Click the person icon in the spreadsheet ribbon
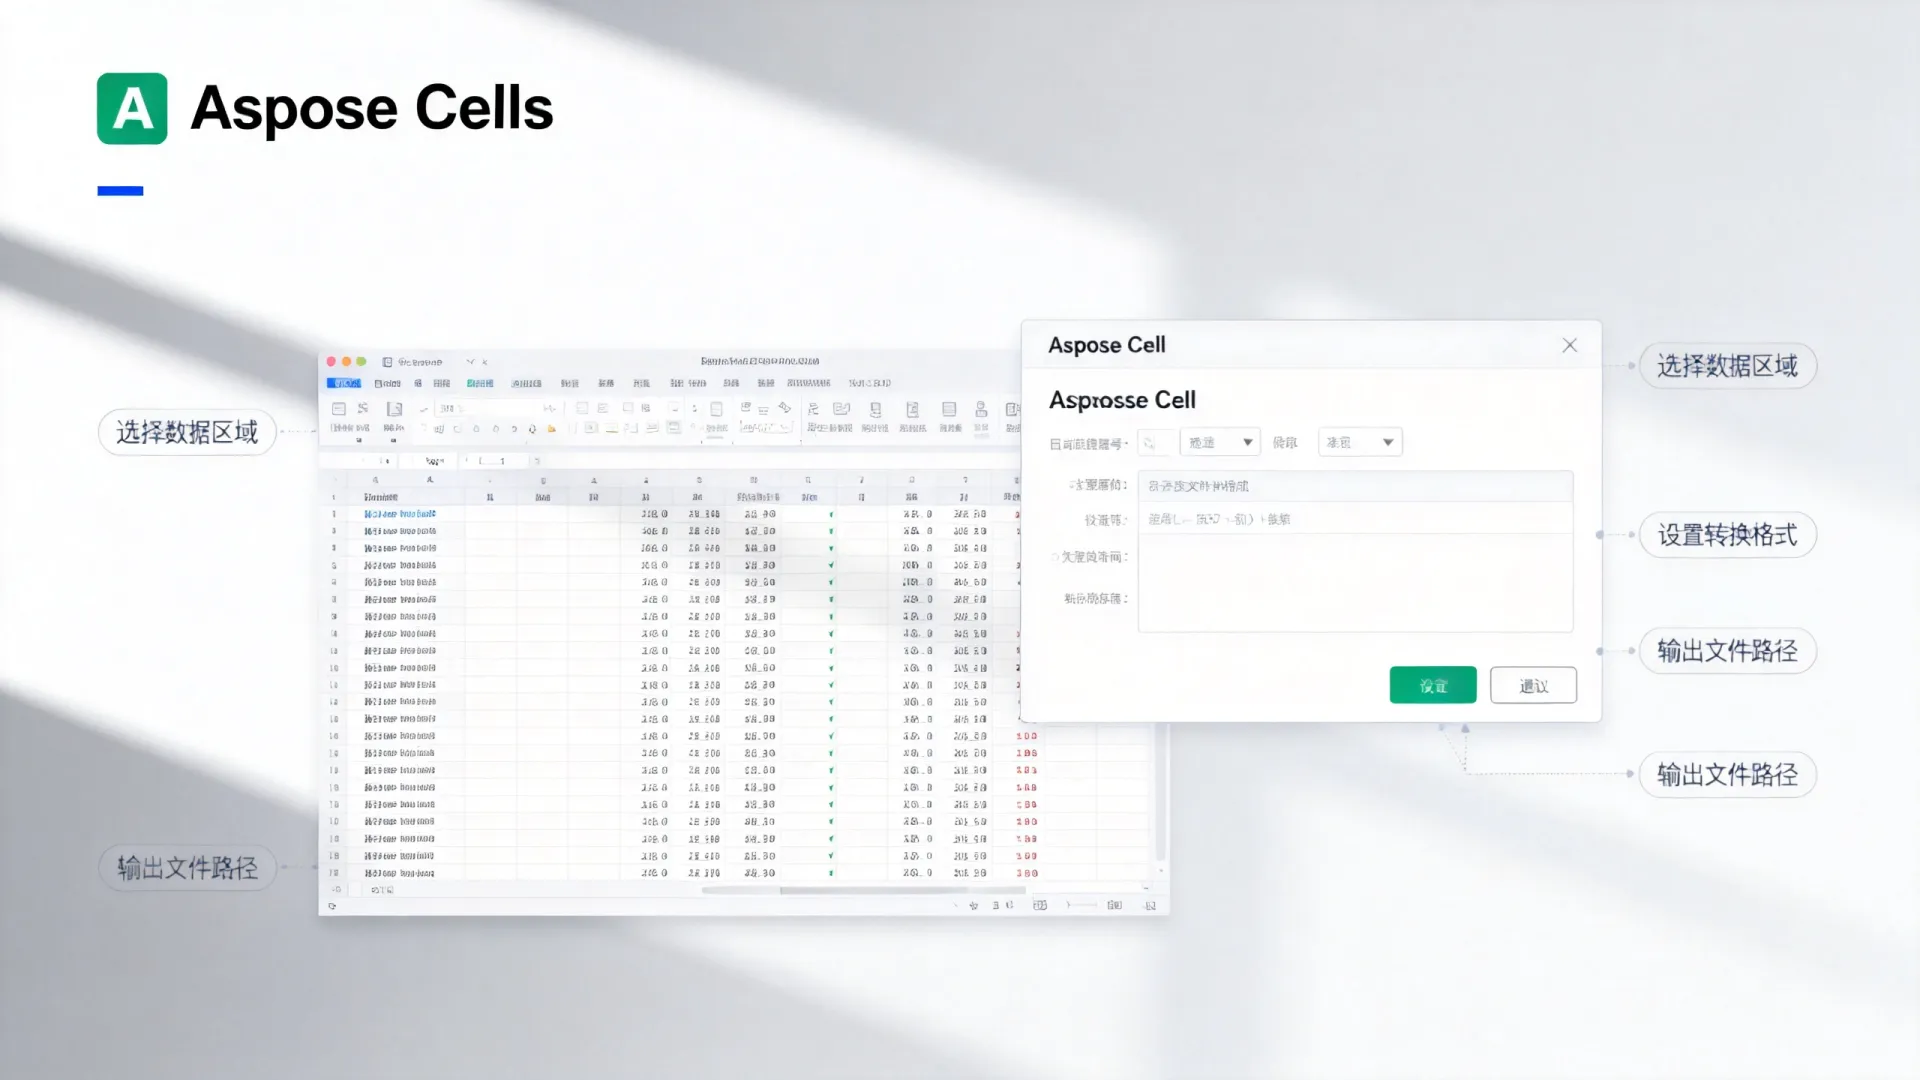 pyautogui.click(x=981, y=409)
